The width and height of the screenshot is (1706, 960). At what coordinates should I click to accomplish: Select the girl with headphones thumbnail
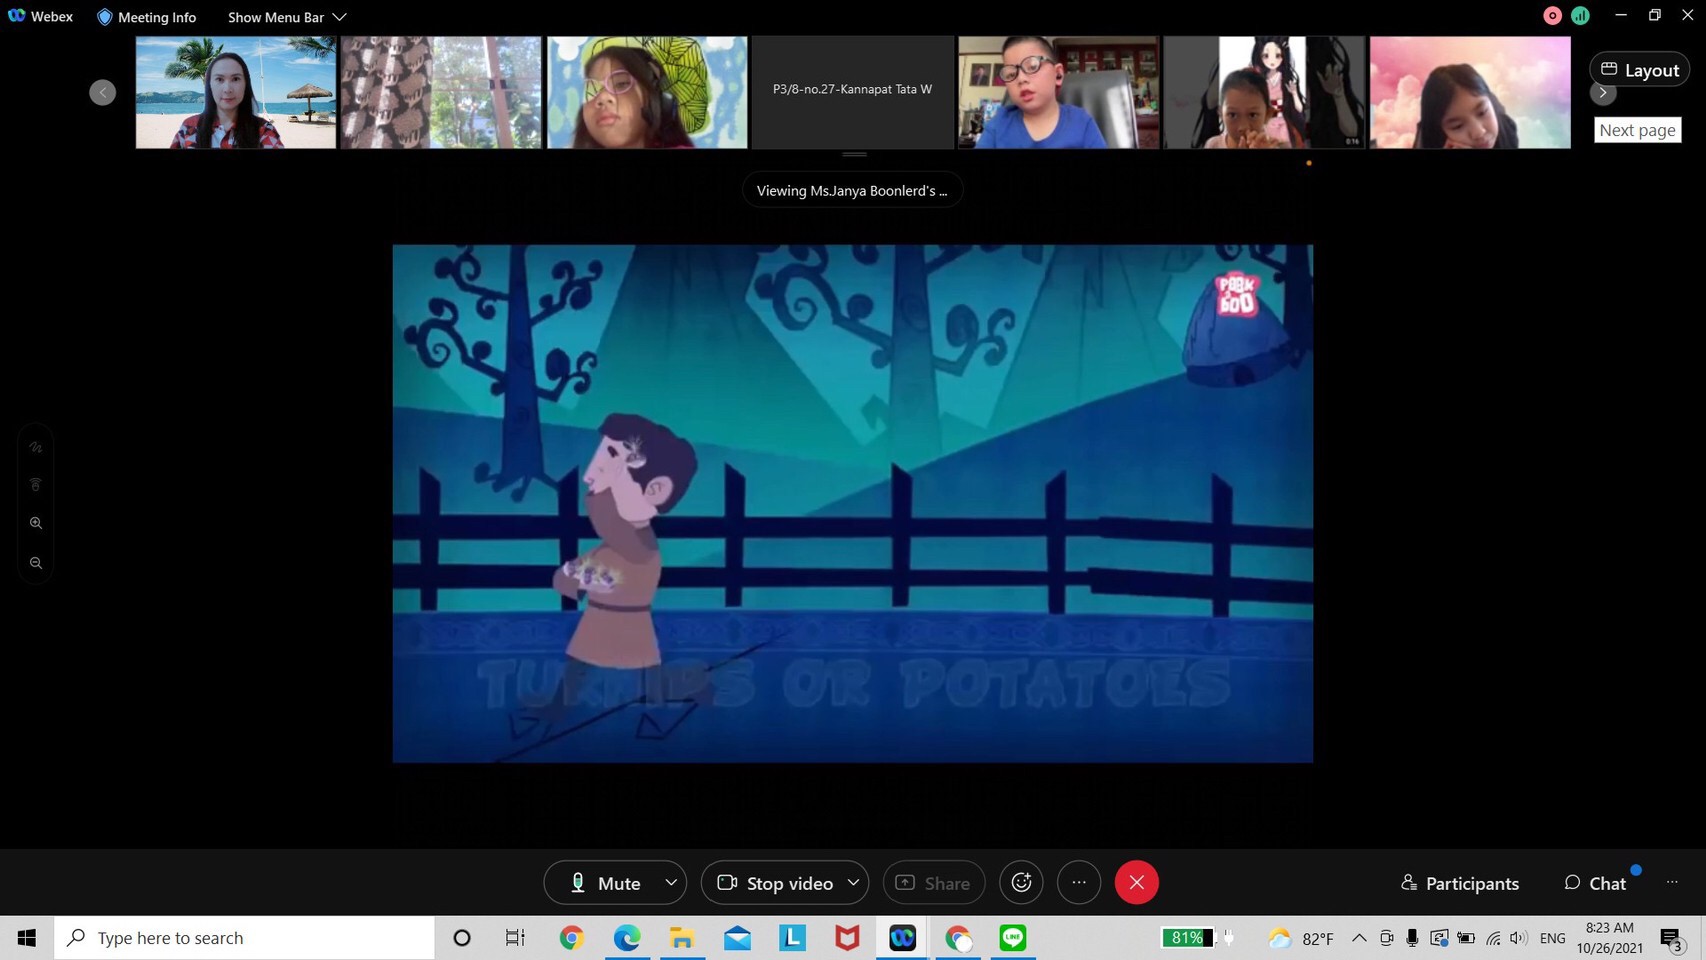647,92
